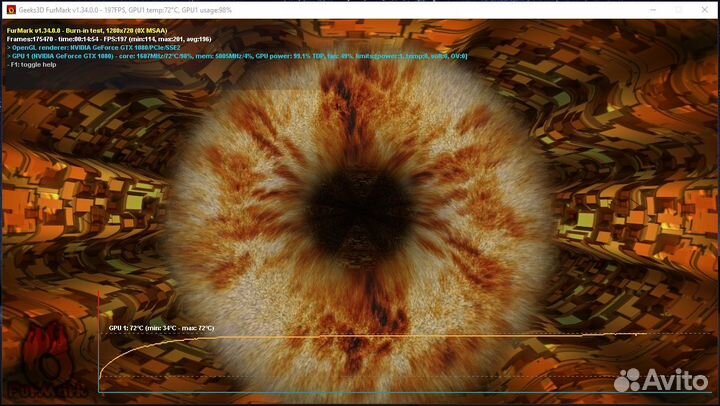This screenshot has height=406, width=720.
Task: Click the Avito text beside the dots logo
Action: [677, 381]
